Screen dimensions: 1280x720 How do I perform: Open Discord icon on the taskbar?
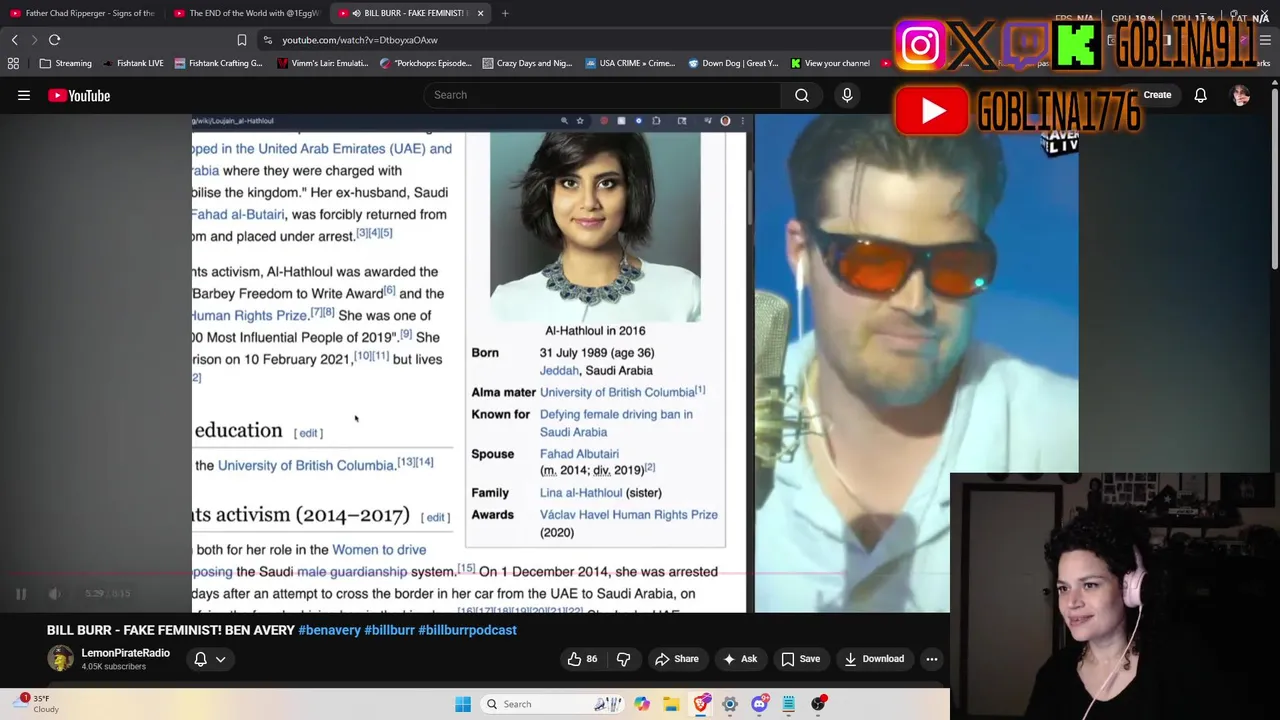(x=760, y=704)
